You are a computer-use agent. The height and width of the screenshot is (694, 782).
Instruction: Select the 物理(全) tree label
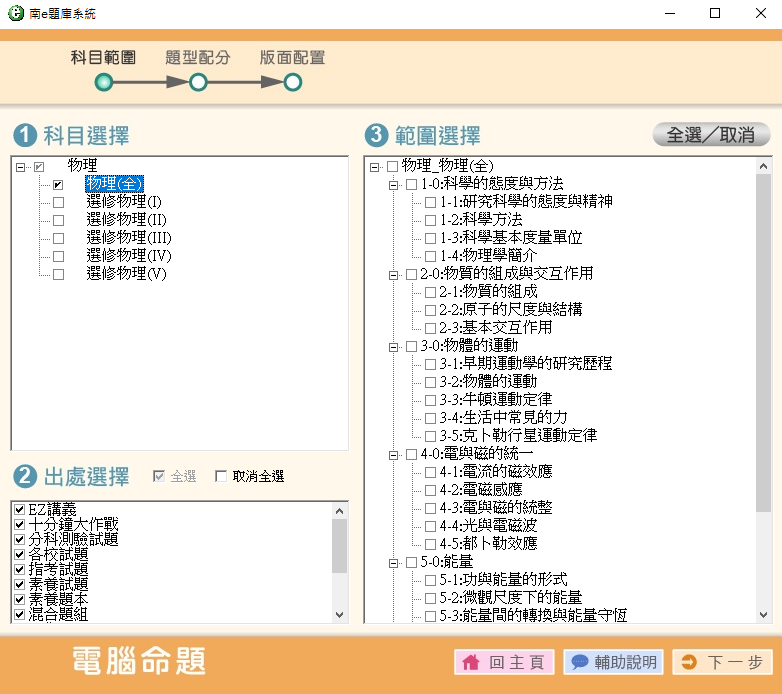point(114,184)
